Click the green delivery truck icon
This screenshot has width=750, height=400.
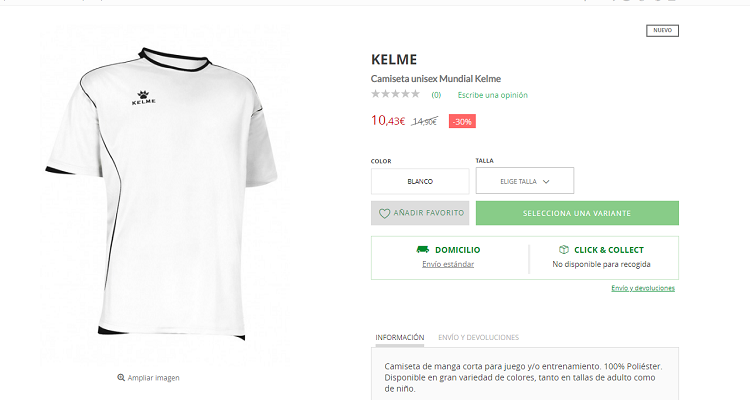pyautogui.click(x=423, y=249)
